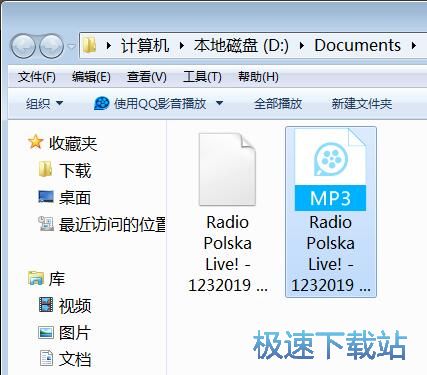
Task: Open 最近访问的位置 in favorites
Action: 112,225
